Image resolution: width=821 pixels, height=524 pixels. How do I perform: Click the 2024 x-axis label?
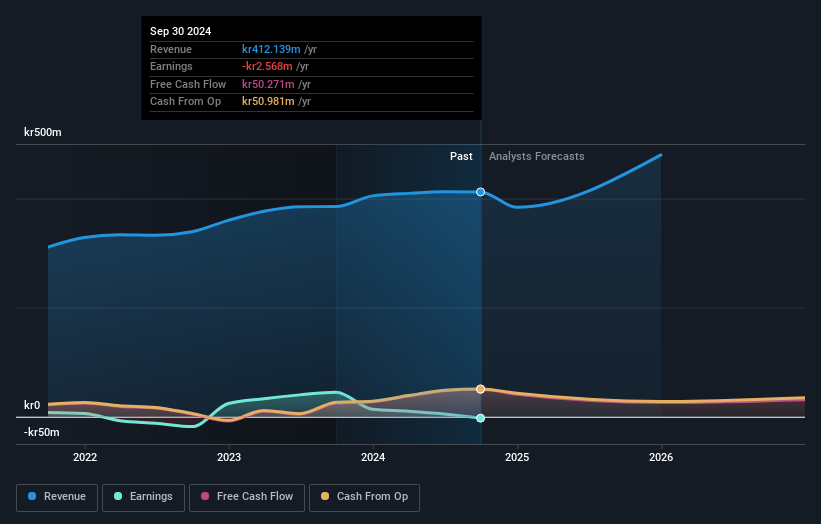(373, 458)
